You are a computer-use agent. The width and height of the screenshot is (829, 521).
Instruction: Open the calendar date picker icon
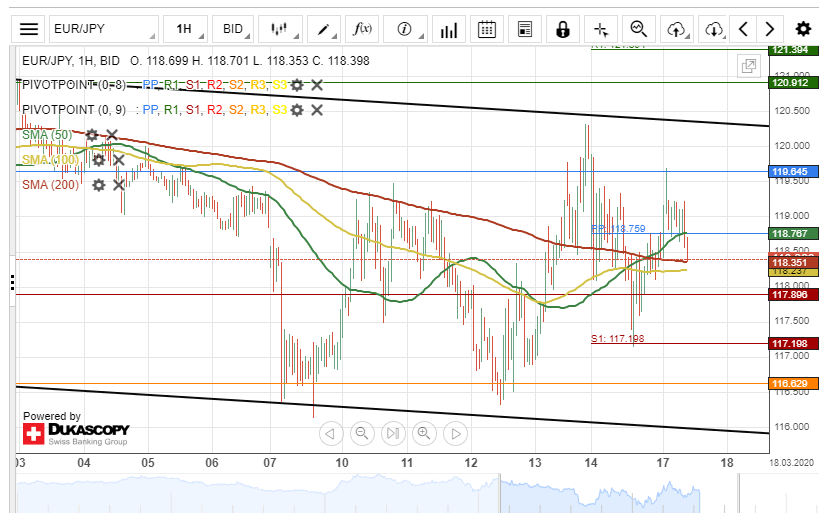[486, 29]
